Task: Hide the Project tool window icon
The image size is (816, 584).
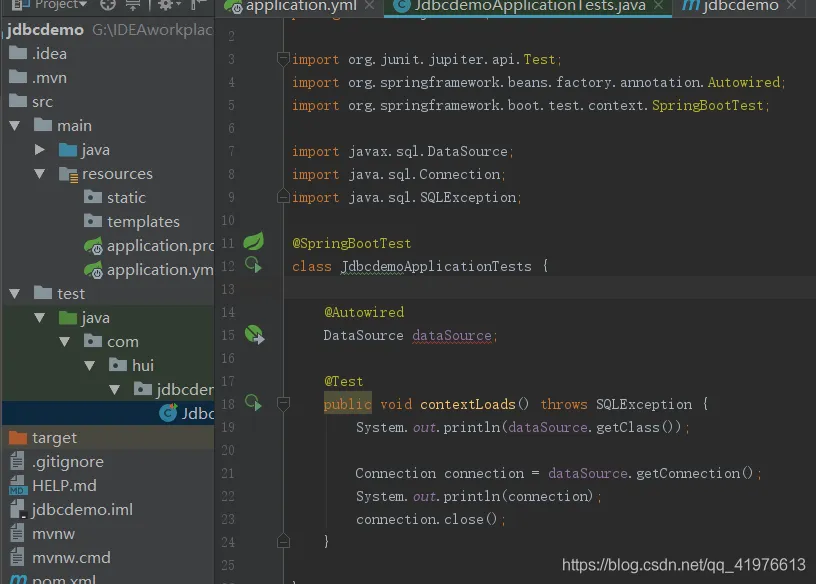Action: (x=198, y=5)
